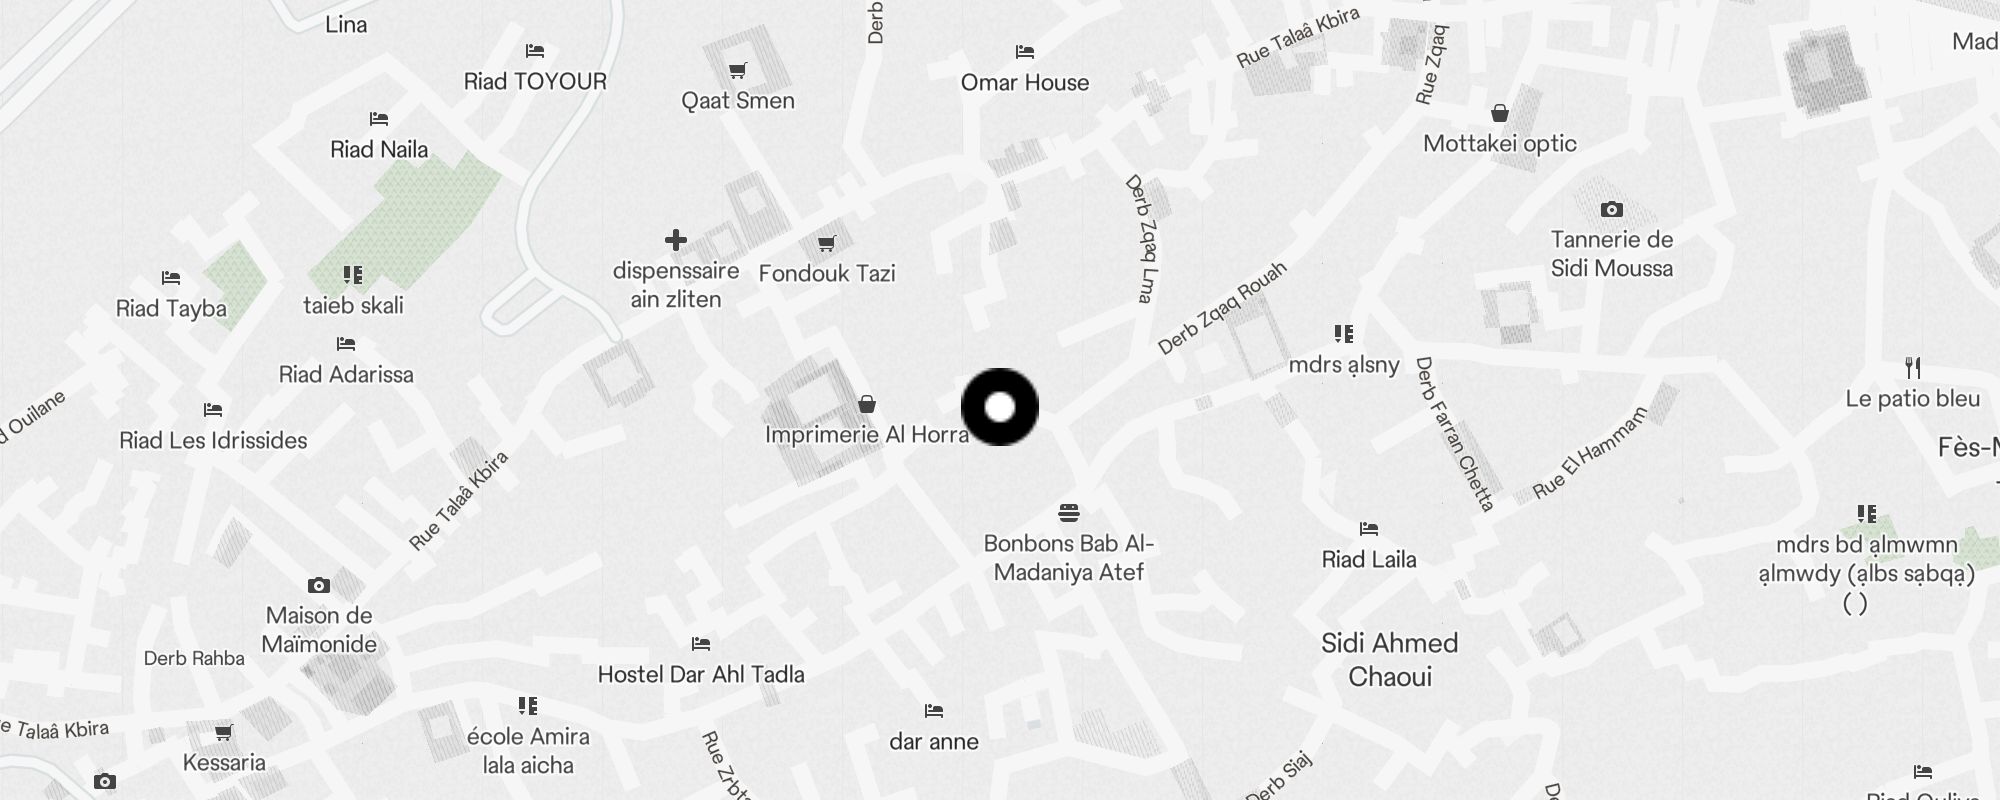
Task: Click the Bonbons Bab Al-Madaniya burger icon
Action: coord(1069,513)
